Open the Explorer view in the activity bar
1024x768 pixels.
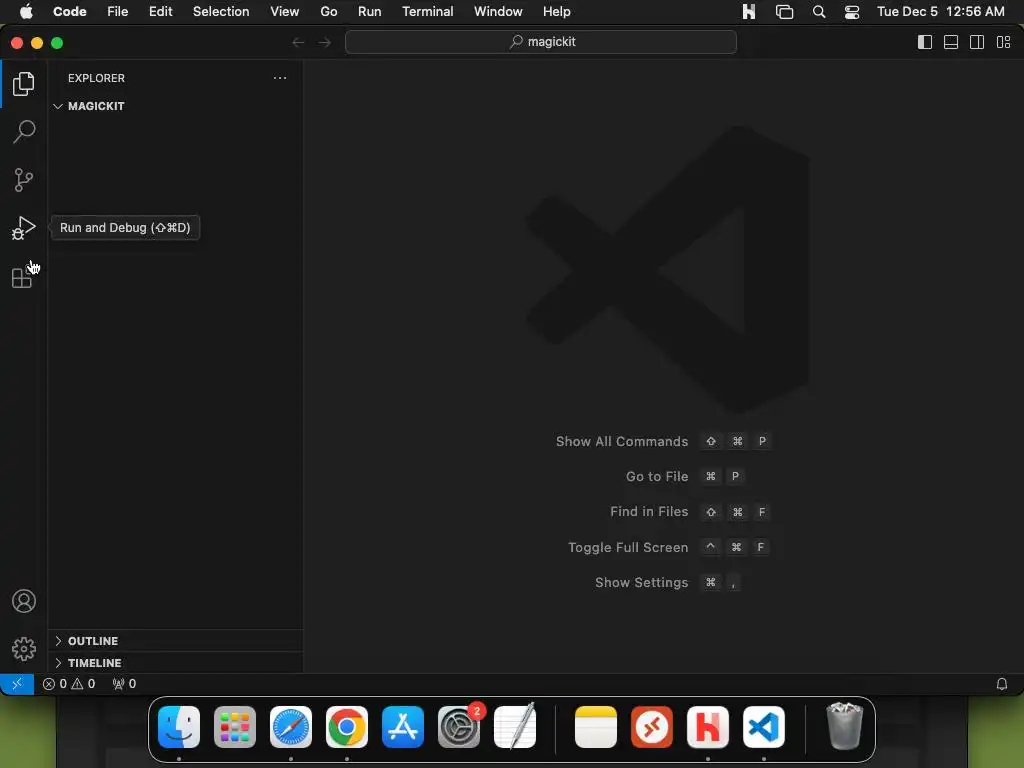pos(24,84)
